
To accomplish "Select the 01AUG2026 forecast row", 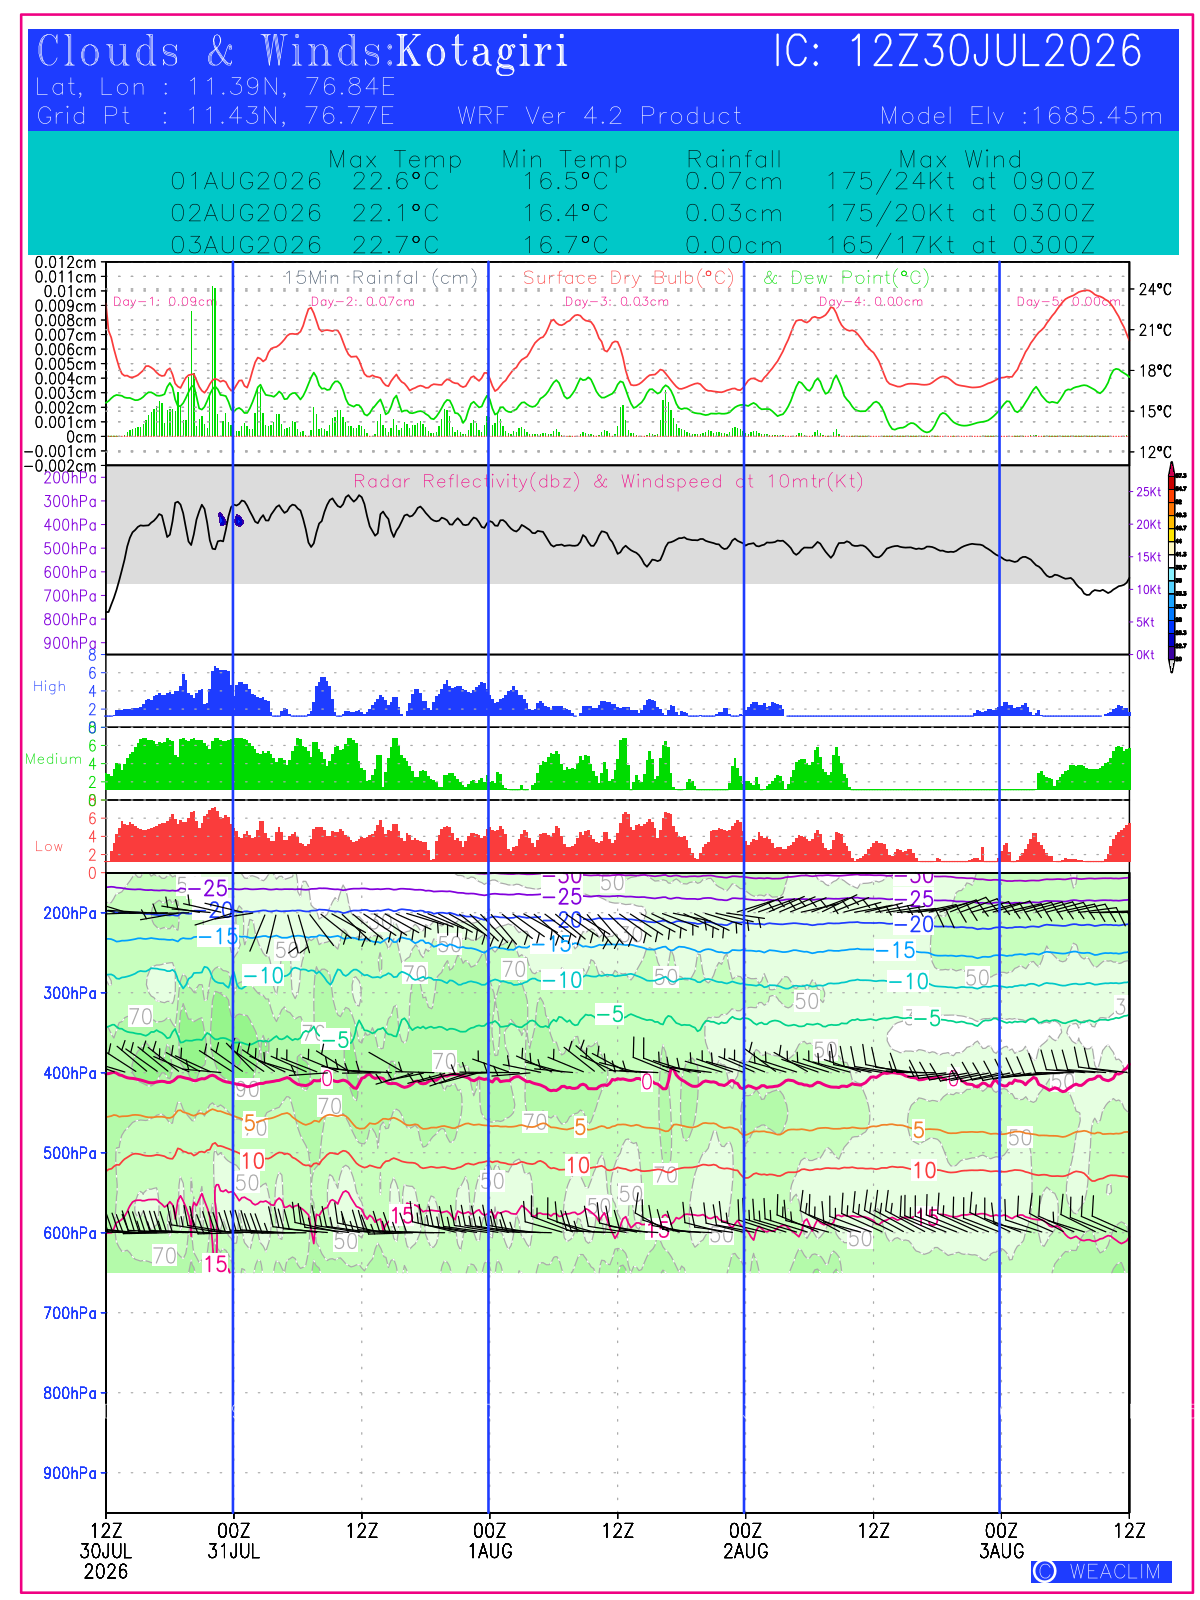I will (x=632, y=182).
